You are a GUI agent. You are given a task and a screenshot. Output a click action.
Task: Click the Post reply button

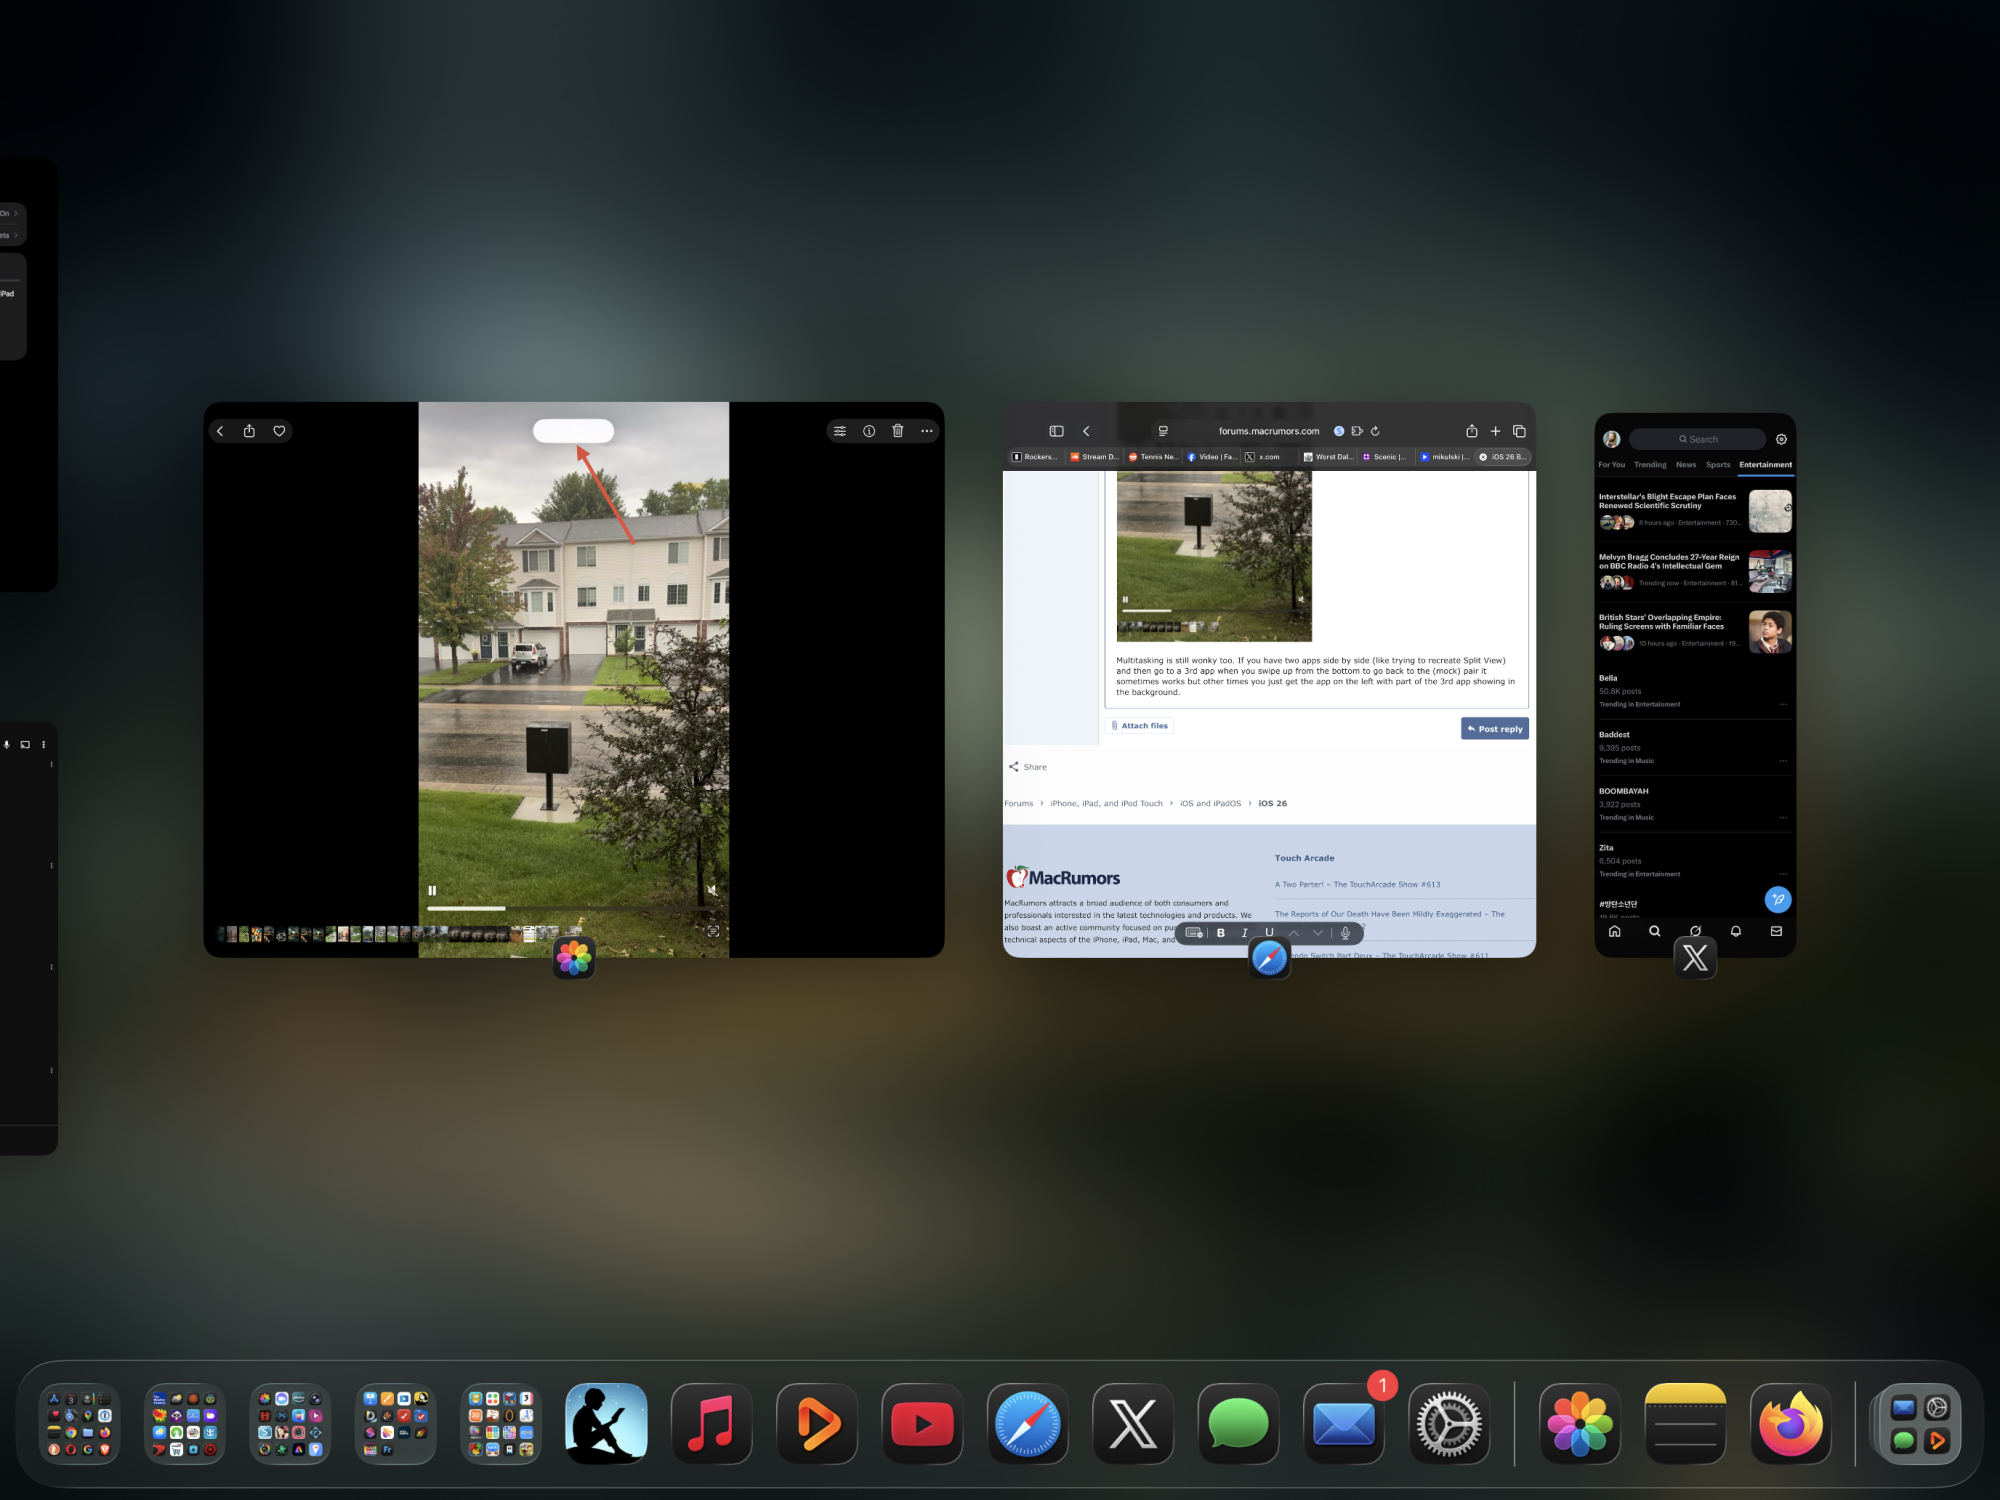pyautogui.click(x=1494, y=729)
